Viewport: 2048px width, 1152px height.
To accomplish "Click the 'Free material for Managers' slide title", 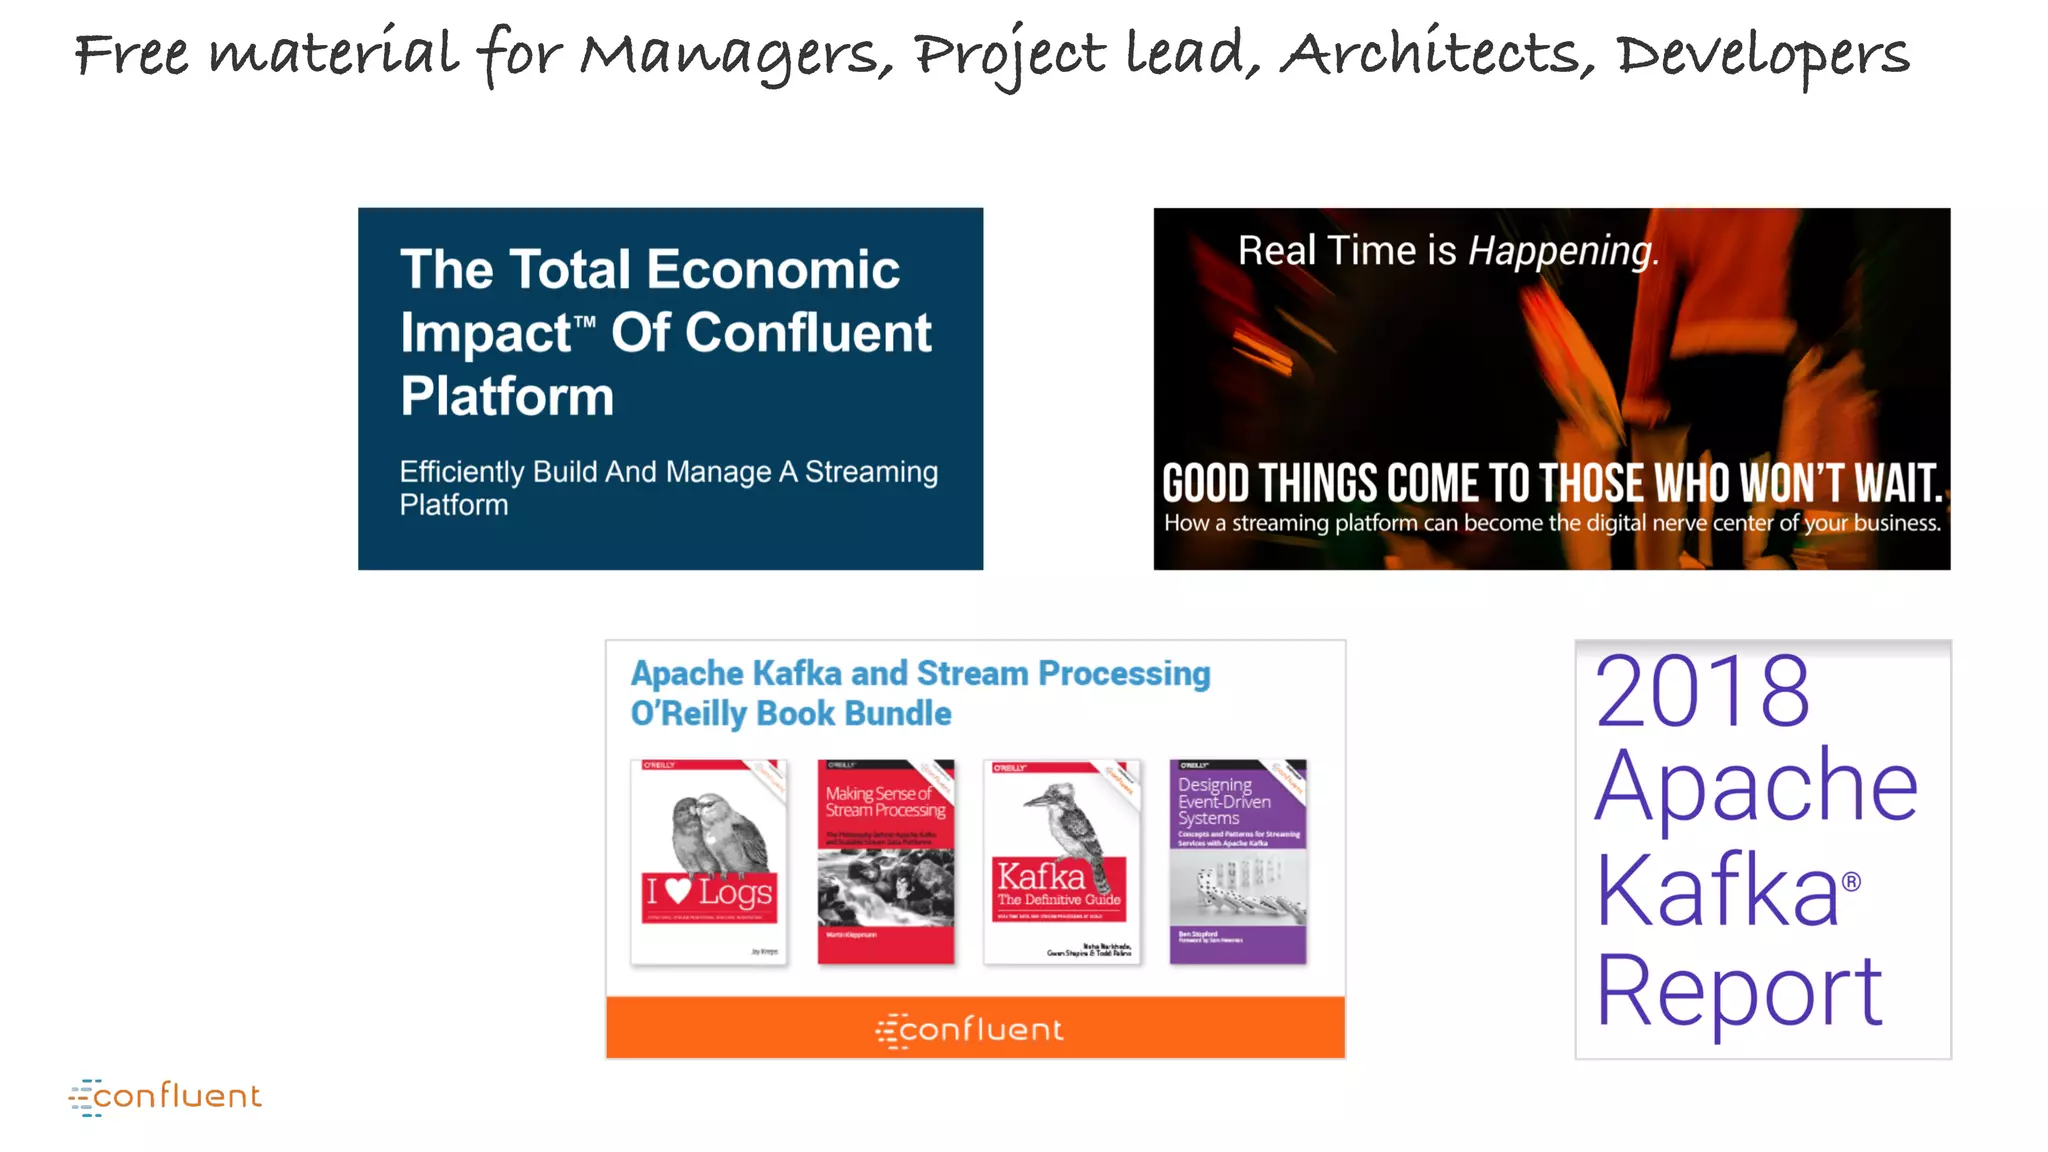I will tap(992, 55).
